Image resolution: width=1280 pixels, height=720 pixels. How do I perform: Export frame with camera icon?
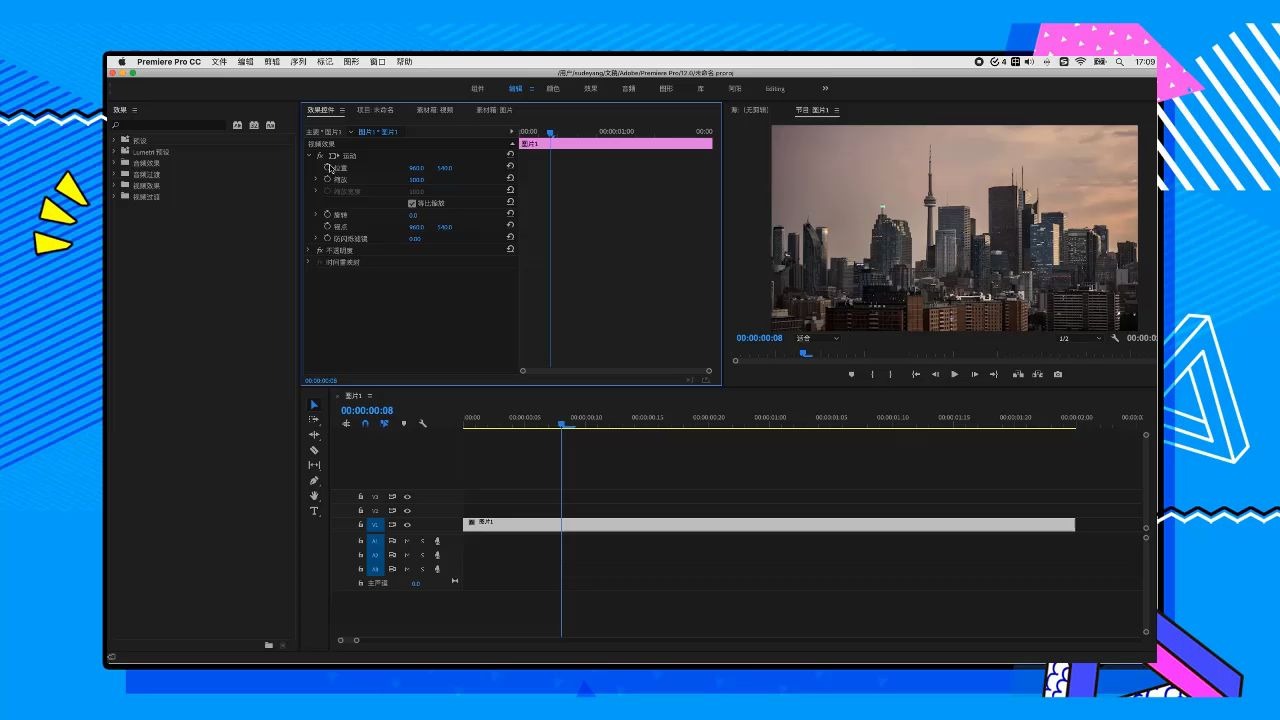pos(1058,375)
